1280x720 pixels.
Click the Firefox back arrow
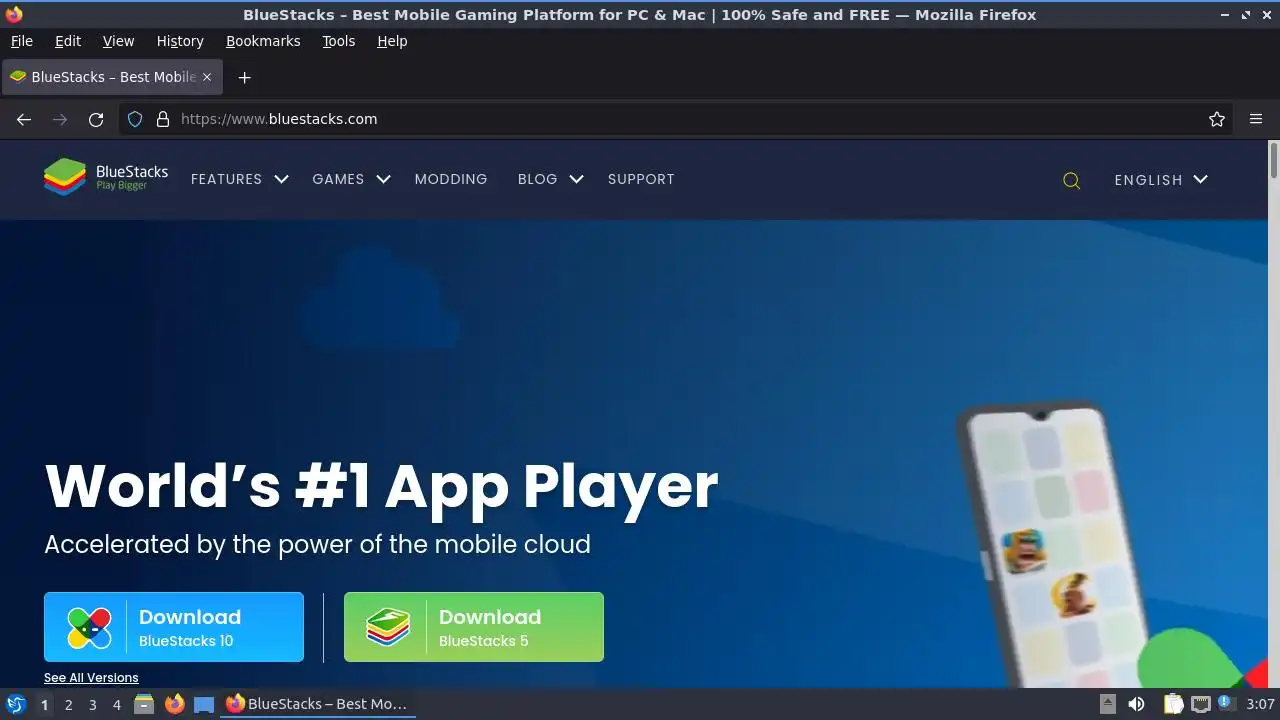[24, 119]
